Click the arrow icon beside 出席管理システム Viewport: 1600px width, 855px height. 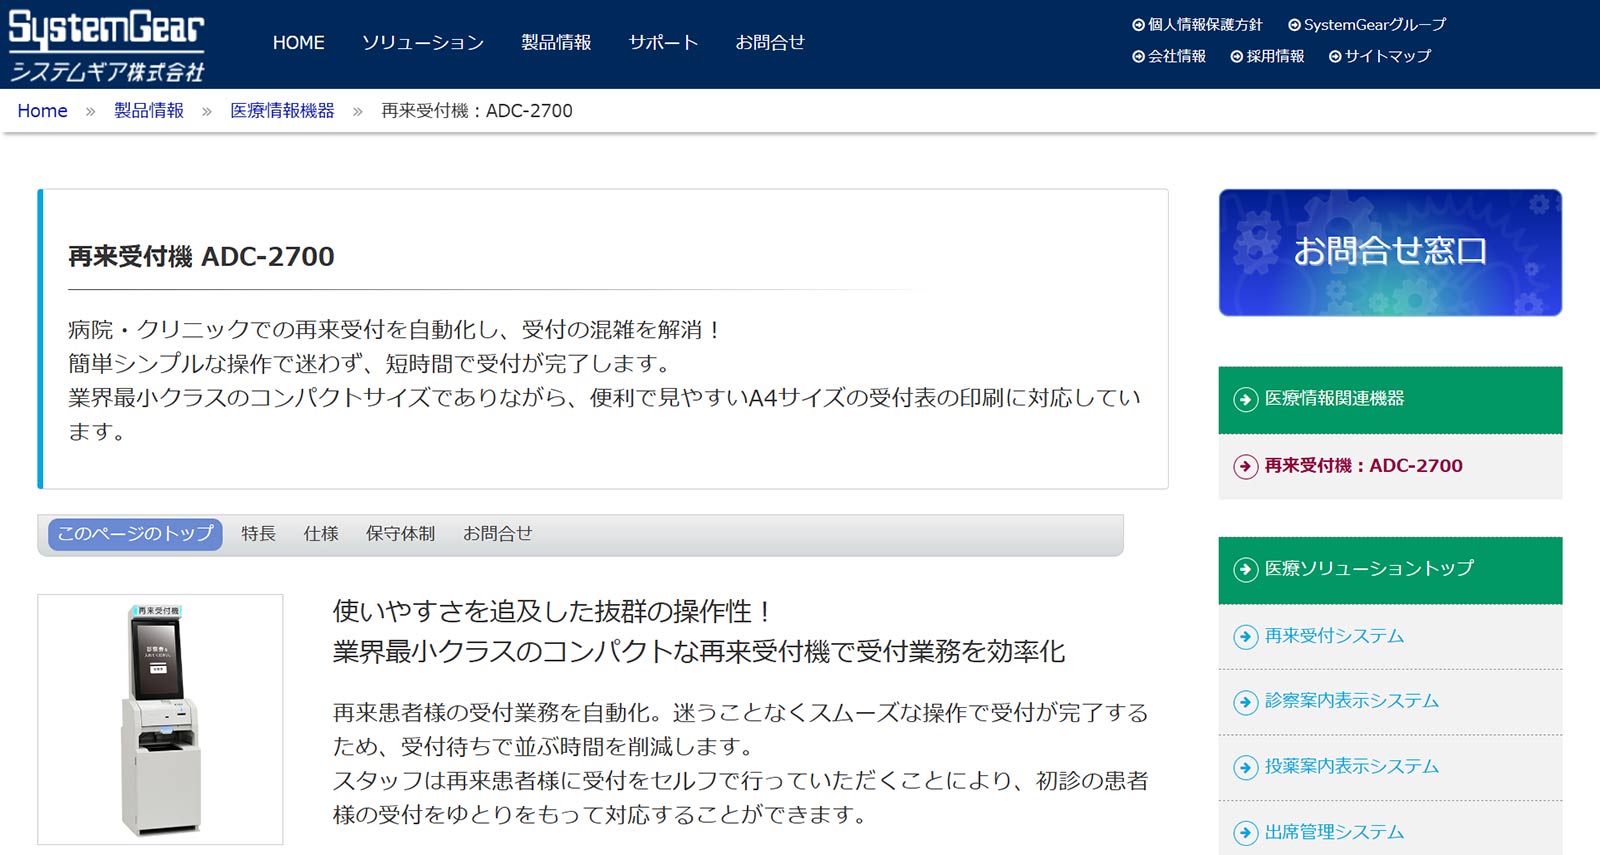1245,832
